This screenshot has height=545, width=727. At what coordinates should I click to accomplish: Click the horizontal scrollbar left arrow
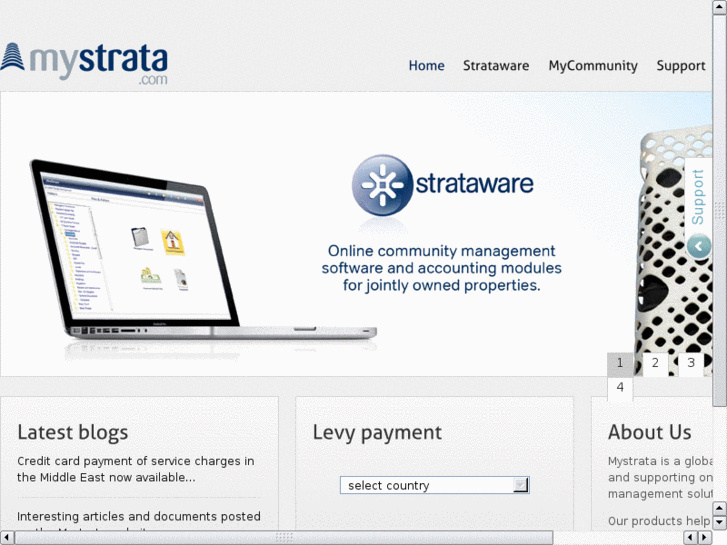pos(6,538)
